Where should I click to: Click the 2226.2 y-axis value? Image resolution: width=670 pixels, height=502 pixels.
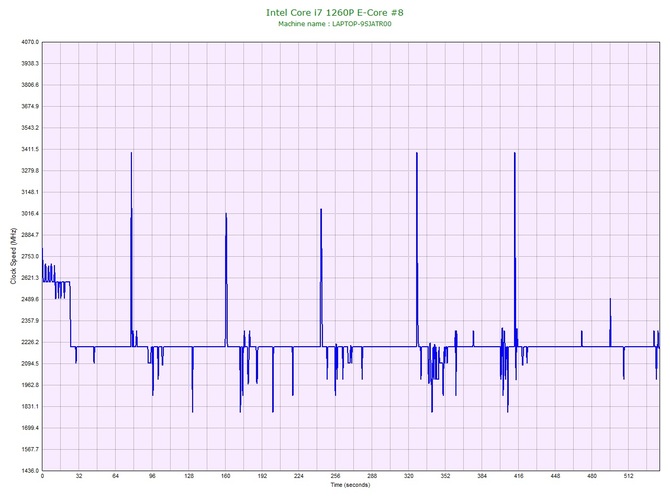(x=30, y=342)
